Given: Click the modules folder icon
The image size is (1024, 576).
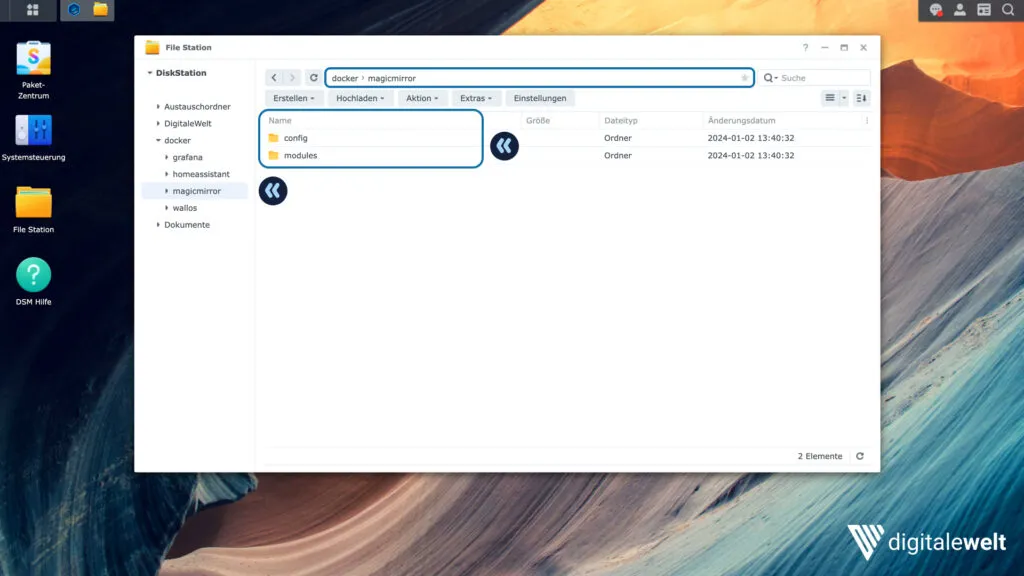Looking at the screenshot, I should coord(274,155).
